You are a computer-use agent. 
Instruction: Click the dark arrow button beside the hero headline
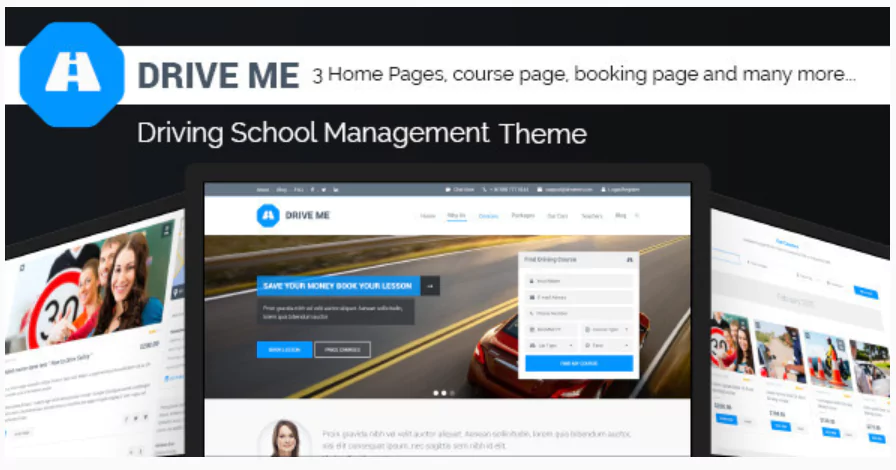click(x=430, y=286)
